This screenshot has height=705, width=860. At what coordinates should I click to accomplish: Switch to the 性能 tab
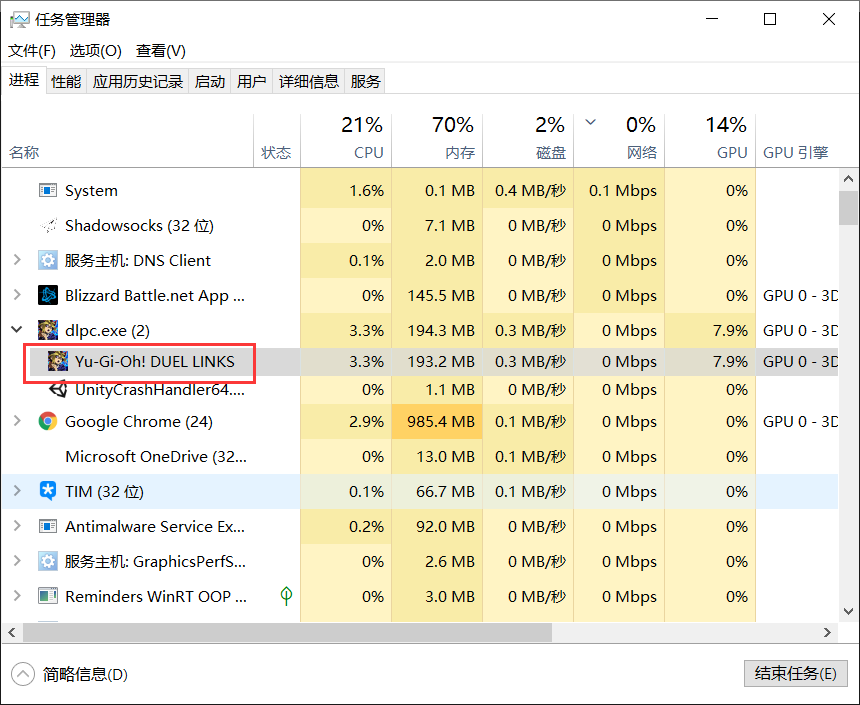click(x=66, y=81)
